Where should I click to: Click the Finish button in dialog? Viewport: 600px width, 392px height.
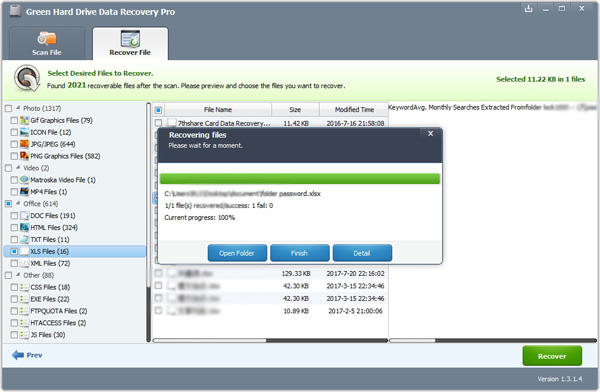(300, 253)
